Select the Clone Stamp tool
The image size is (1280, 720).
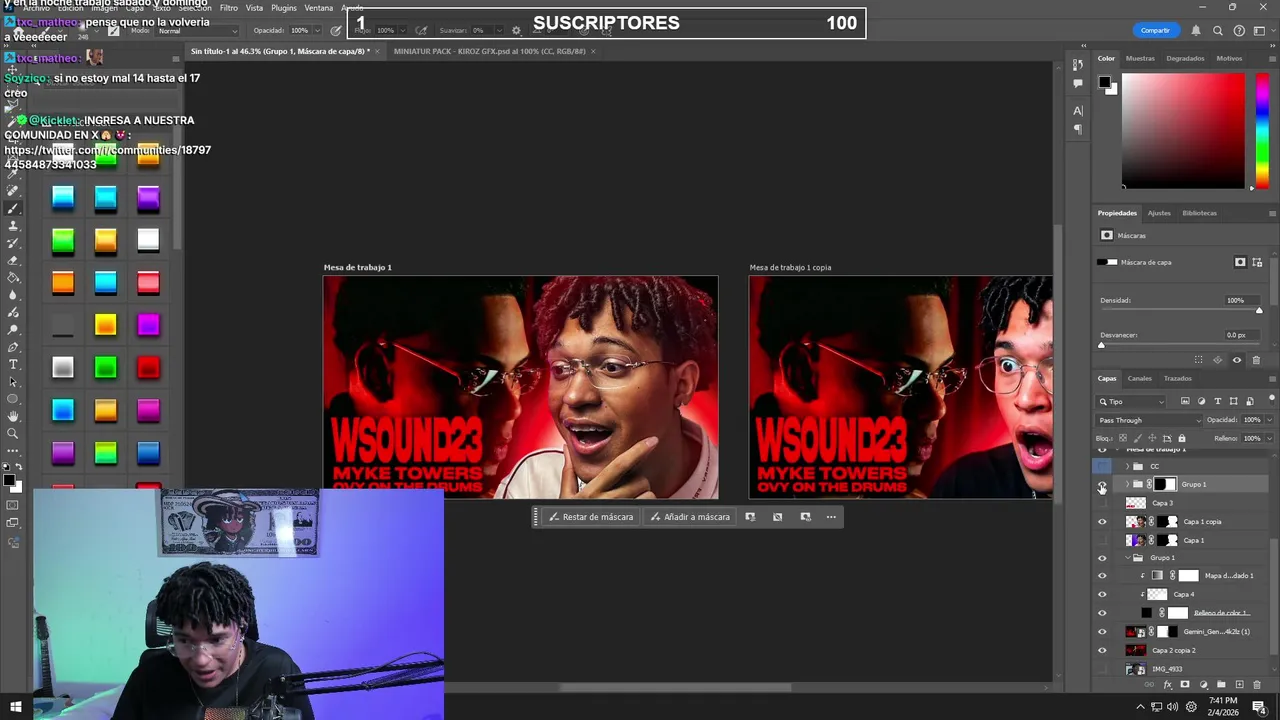(13, 226)
